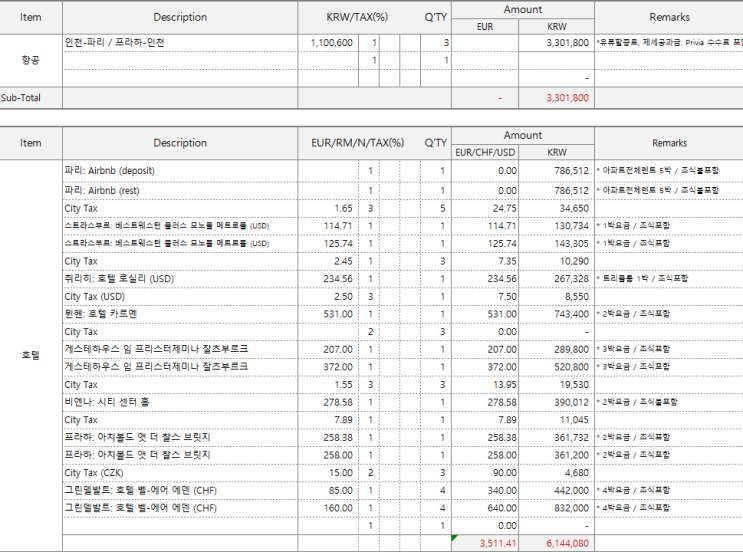Click the red 6,144,080 KRW total cell

click(556, 543)
